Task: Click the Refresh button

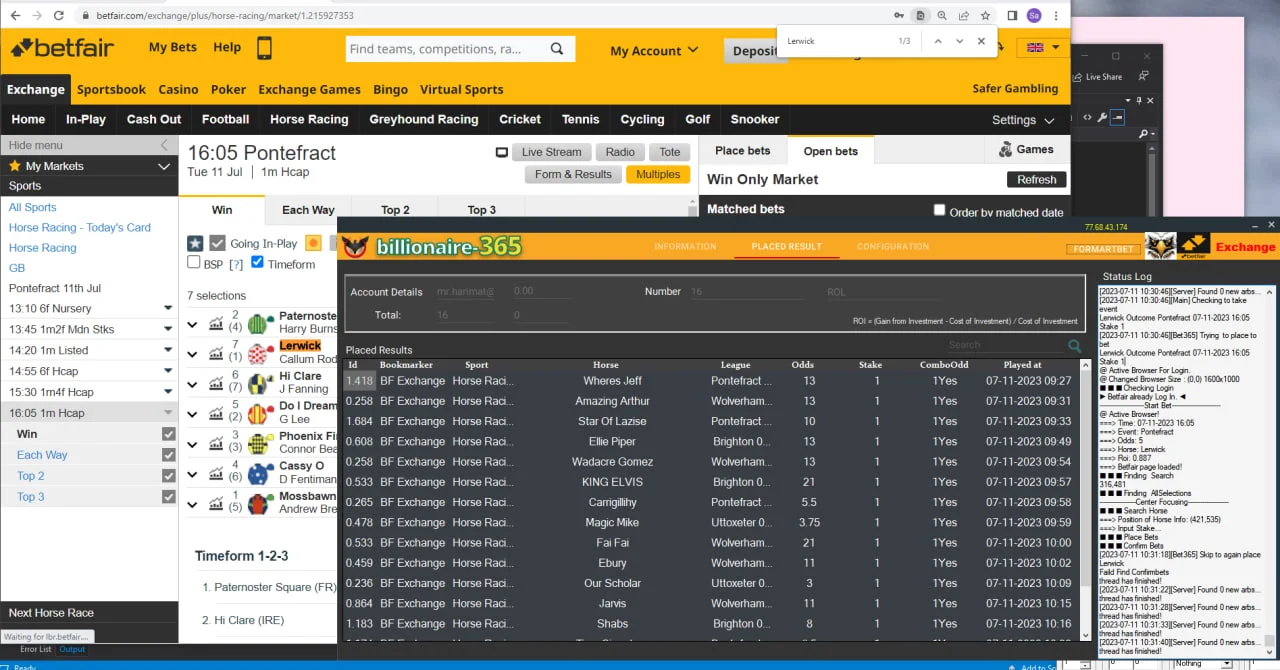Action: [1036, 180]
